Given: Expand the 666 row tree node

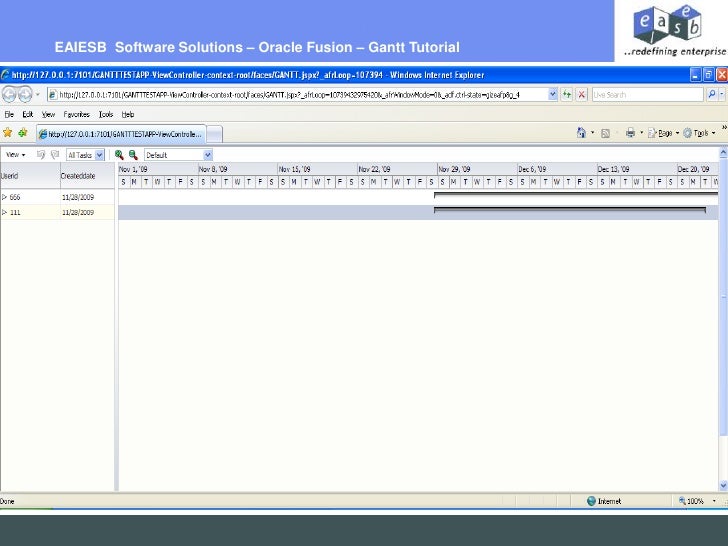Looking at the screenshot, I should [x=5, y=197].
